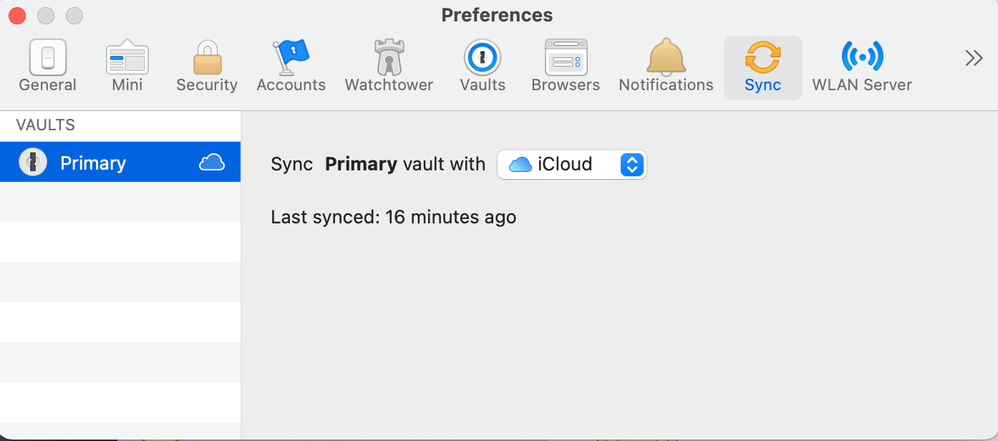Viewport: 998px width, 441px height.
Task: Expand the toolbar overflow chevrons
Action: point(974,59)
